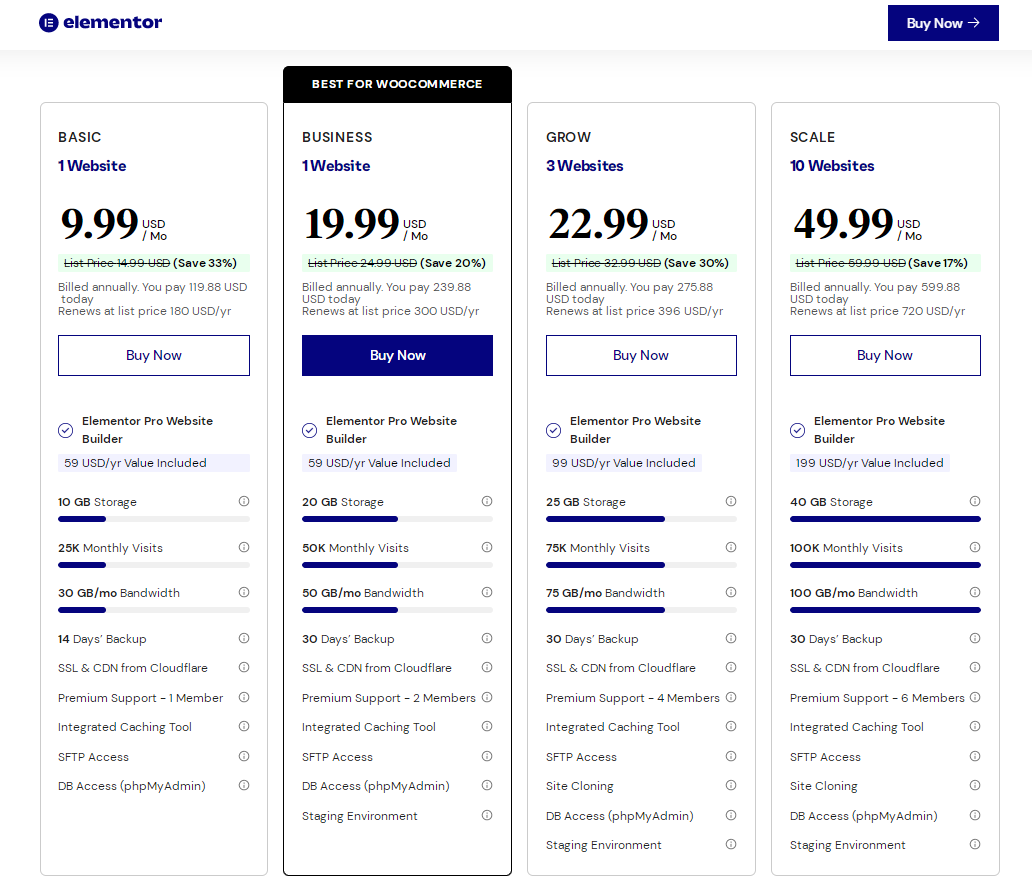Click Business plan 59 USD/yr Value Included badge
Image resolution: width=1032 pixels, height=882 pixels.
click(379, 463)
